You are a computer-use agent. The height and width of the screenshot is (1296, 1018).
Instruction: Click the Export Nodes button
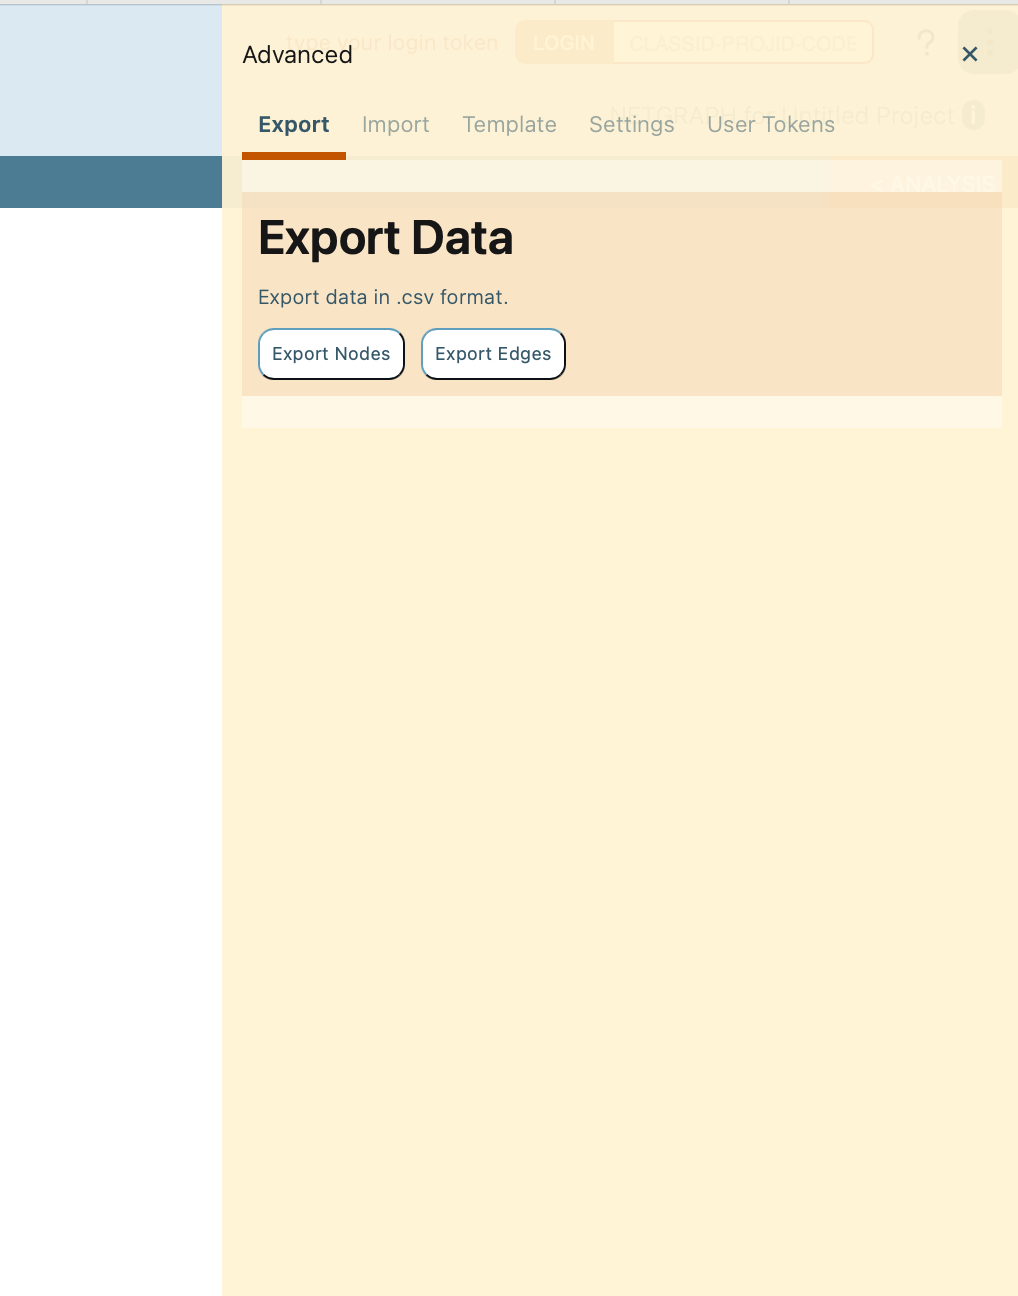click(331, 354)
